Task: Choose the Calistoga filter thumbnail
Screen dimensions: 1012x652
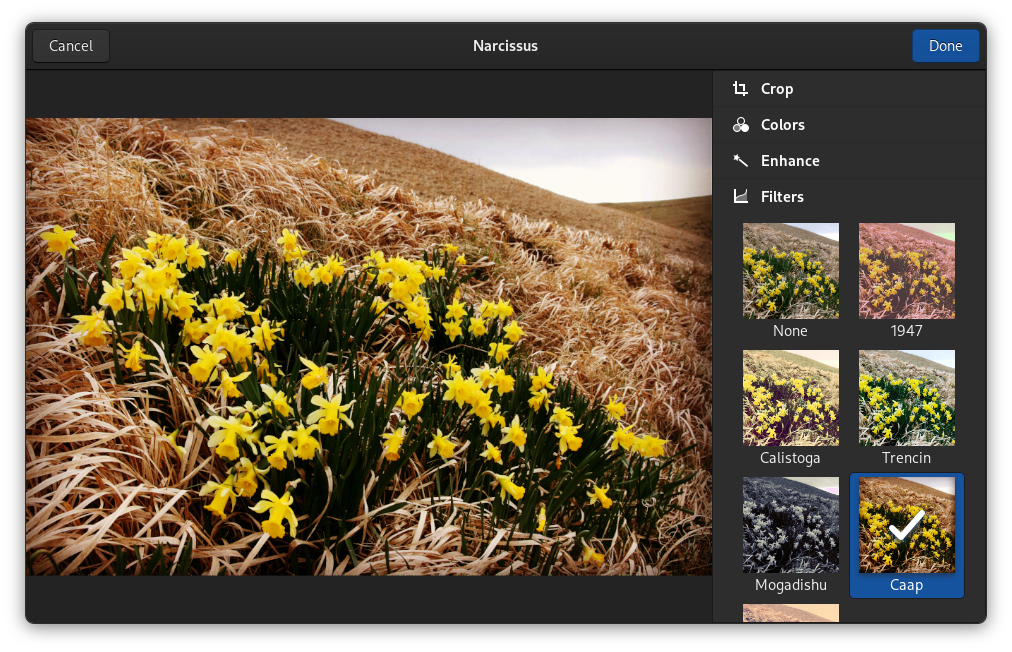Action: click(x=790, y=398)
